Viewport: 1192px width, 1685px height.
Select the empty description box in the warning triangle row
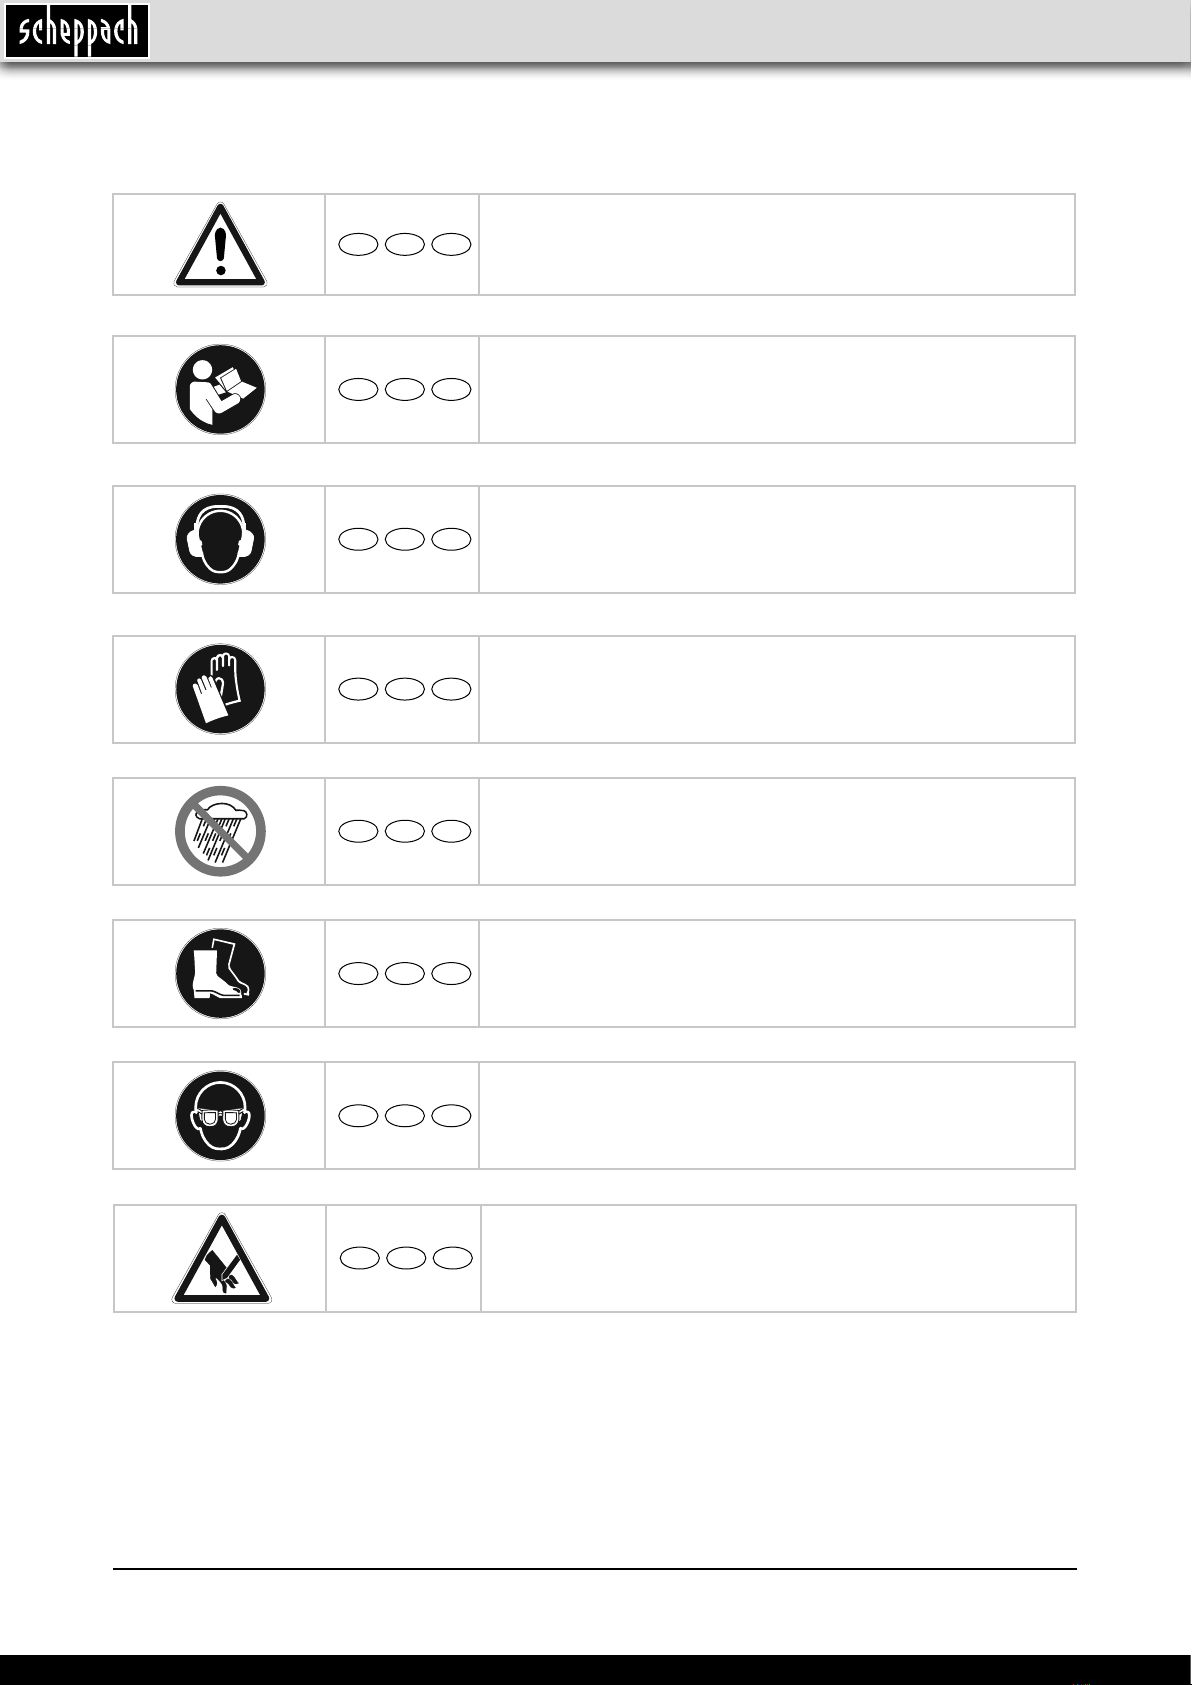point(776,244)
